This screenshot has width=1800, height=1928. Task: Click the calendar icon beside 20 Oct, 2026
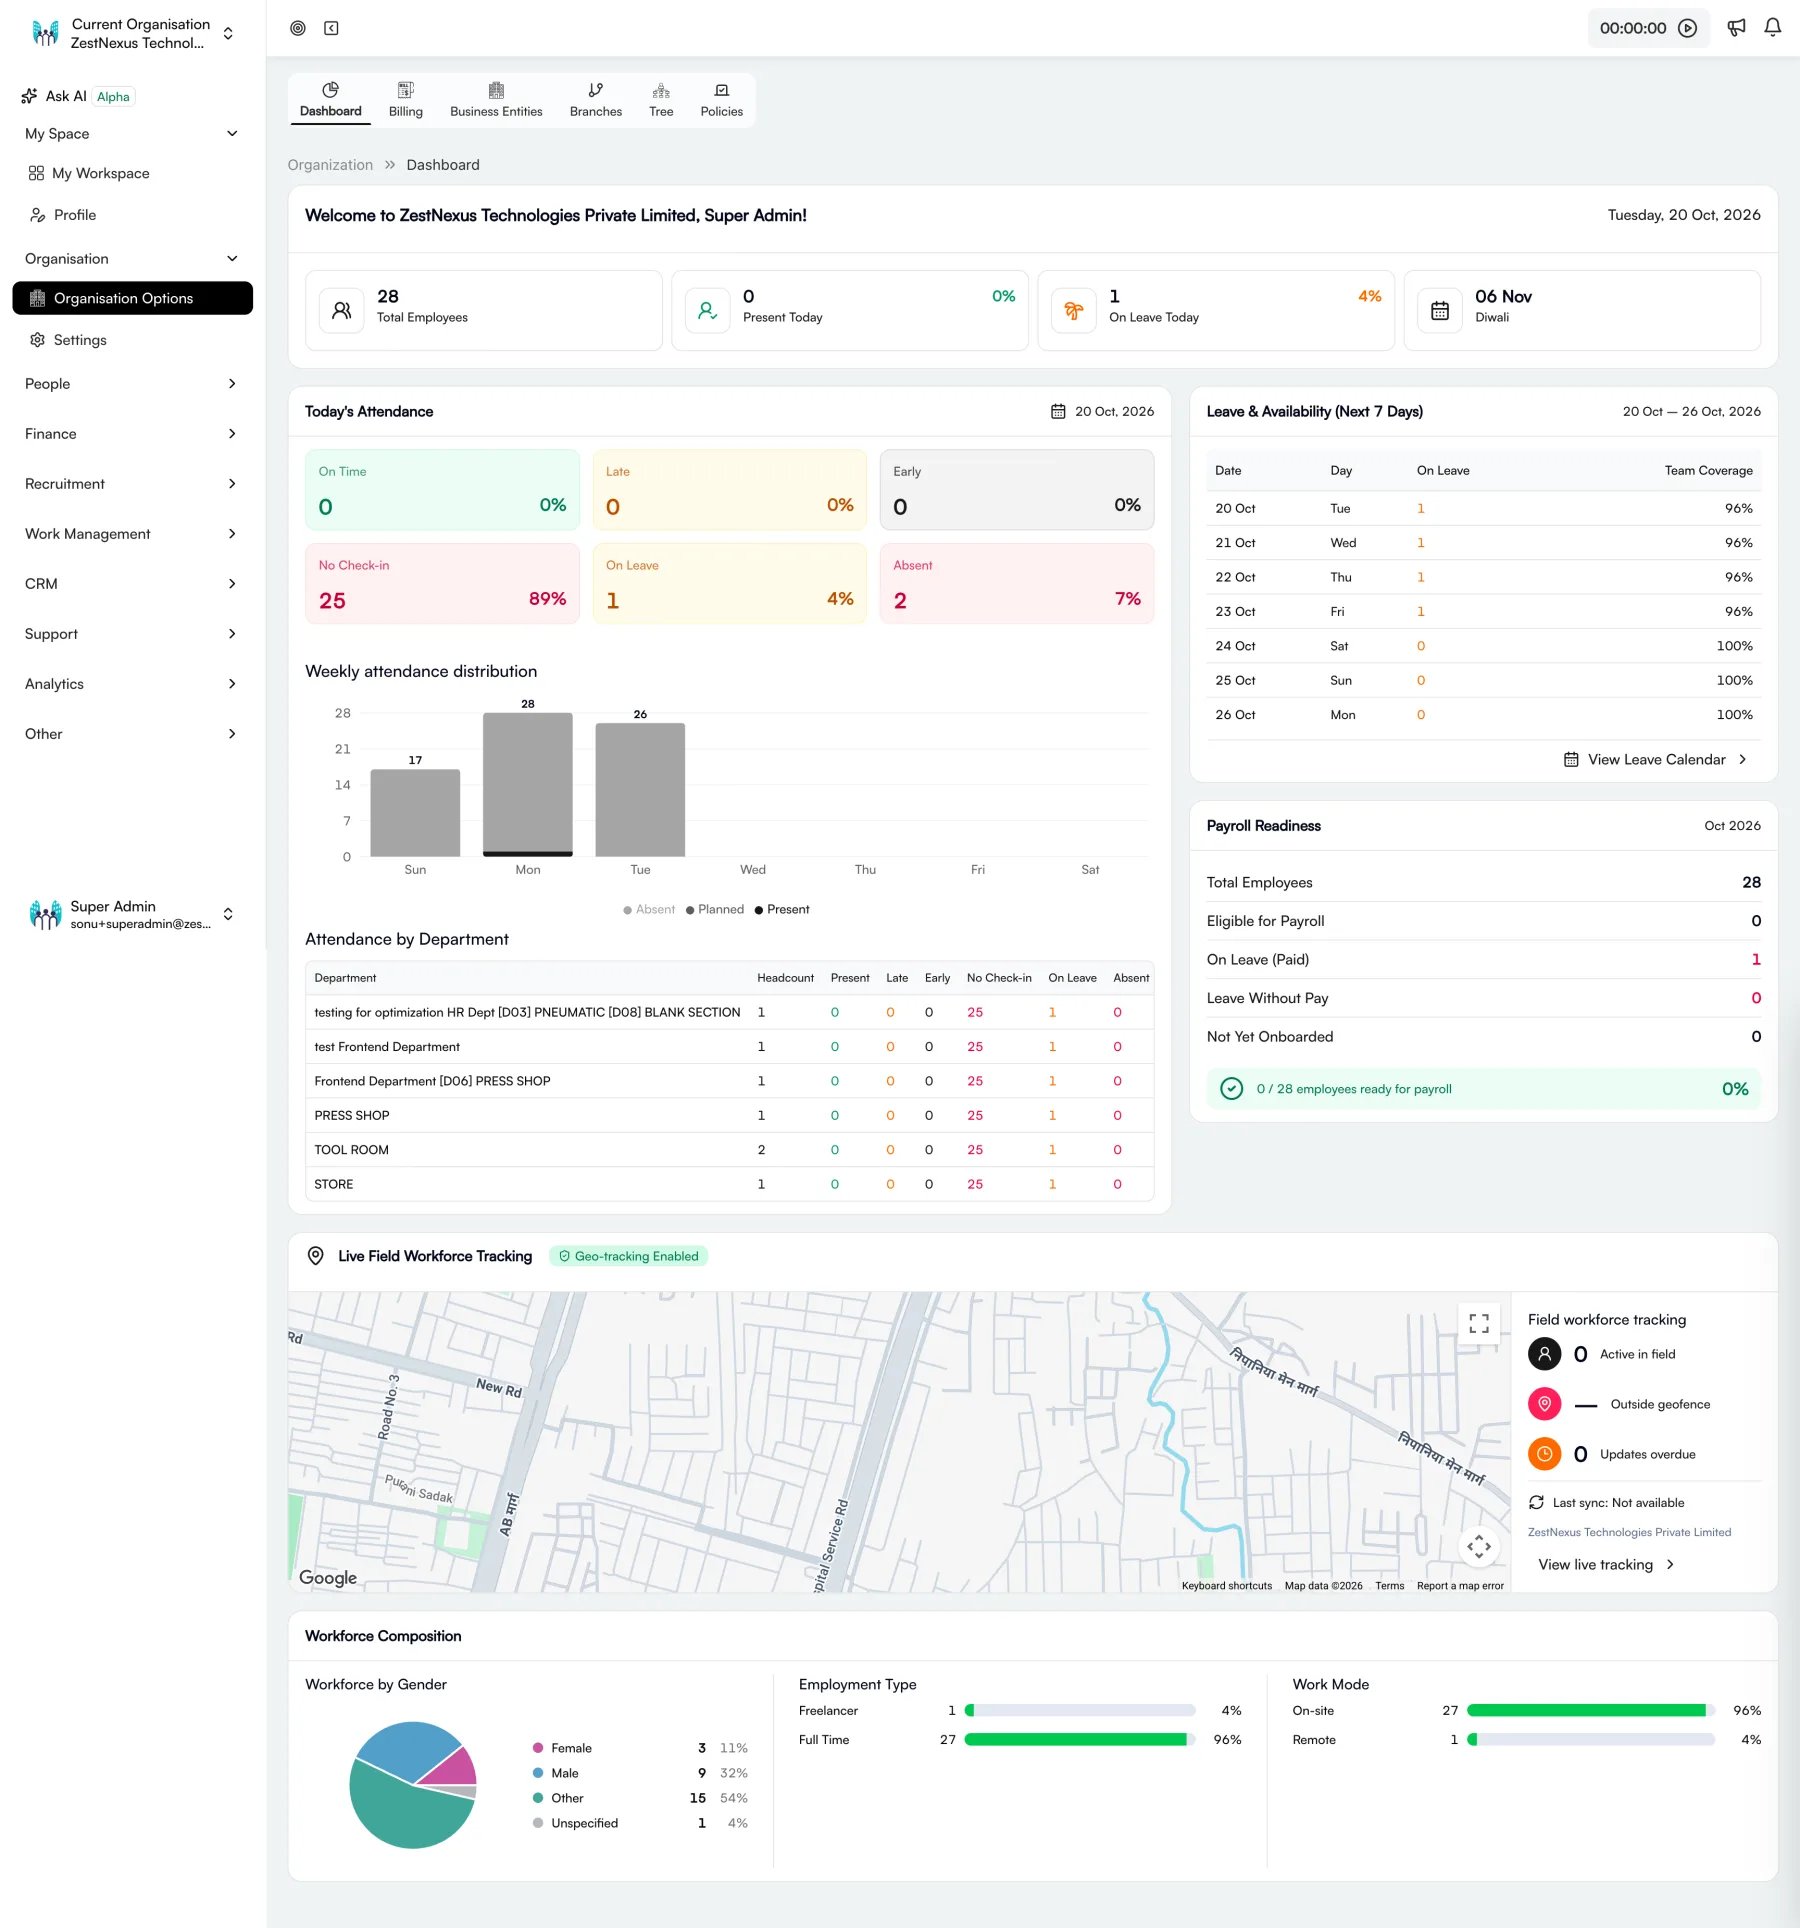click(x=1058, y=411)
